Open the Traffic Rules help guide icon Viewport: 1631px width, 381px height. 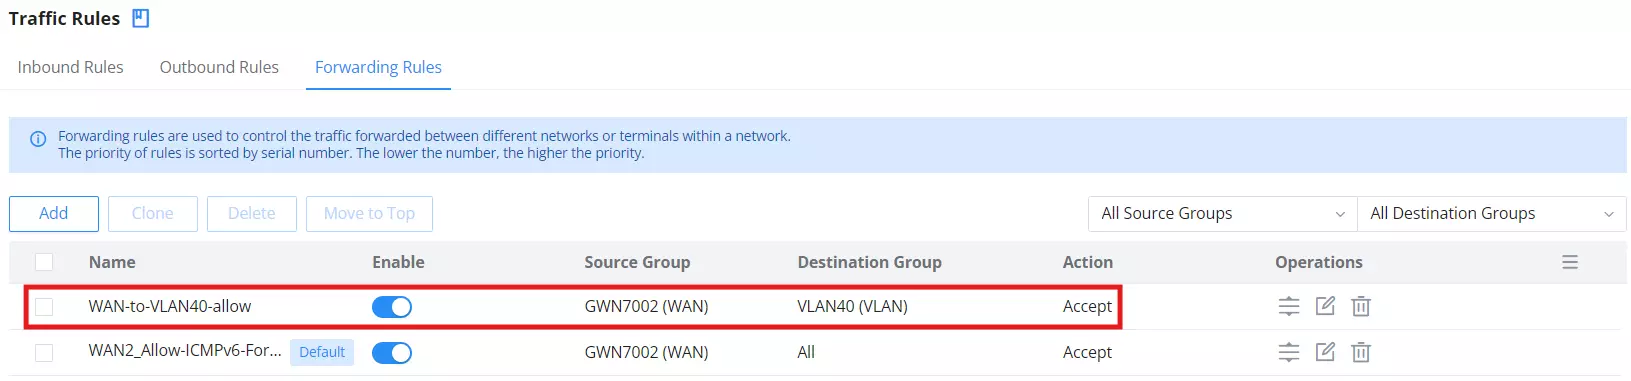(141, 18)
